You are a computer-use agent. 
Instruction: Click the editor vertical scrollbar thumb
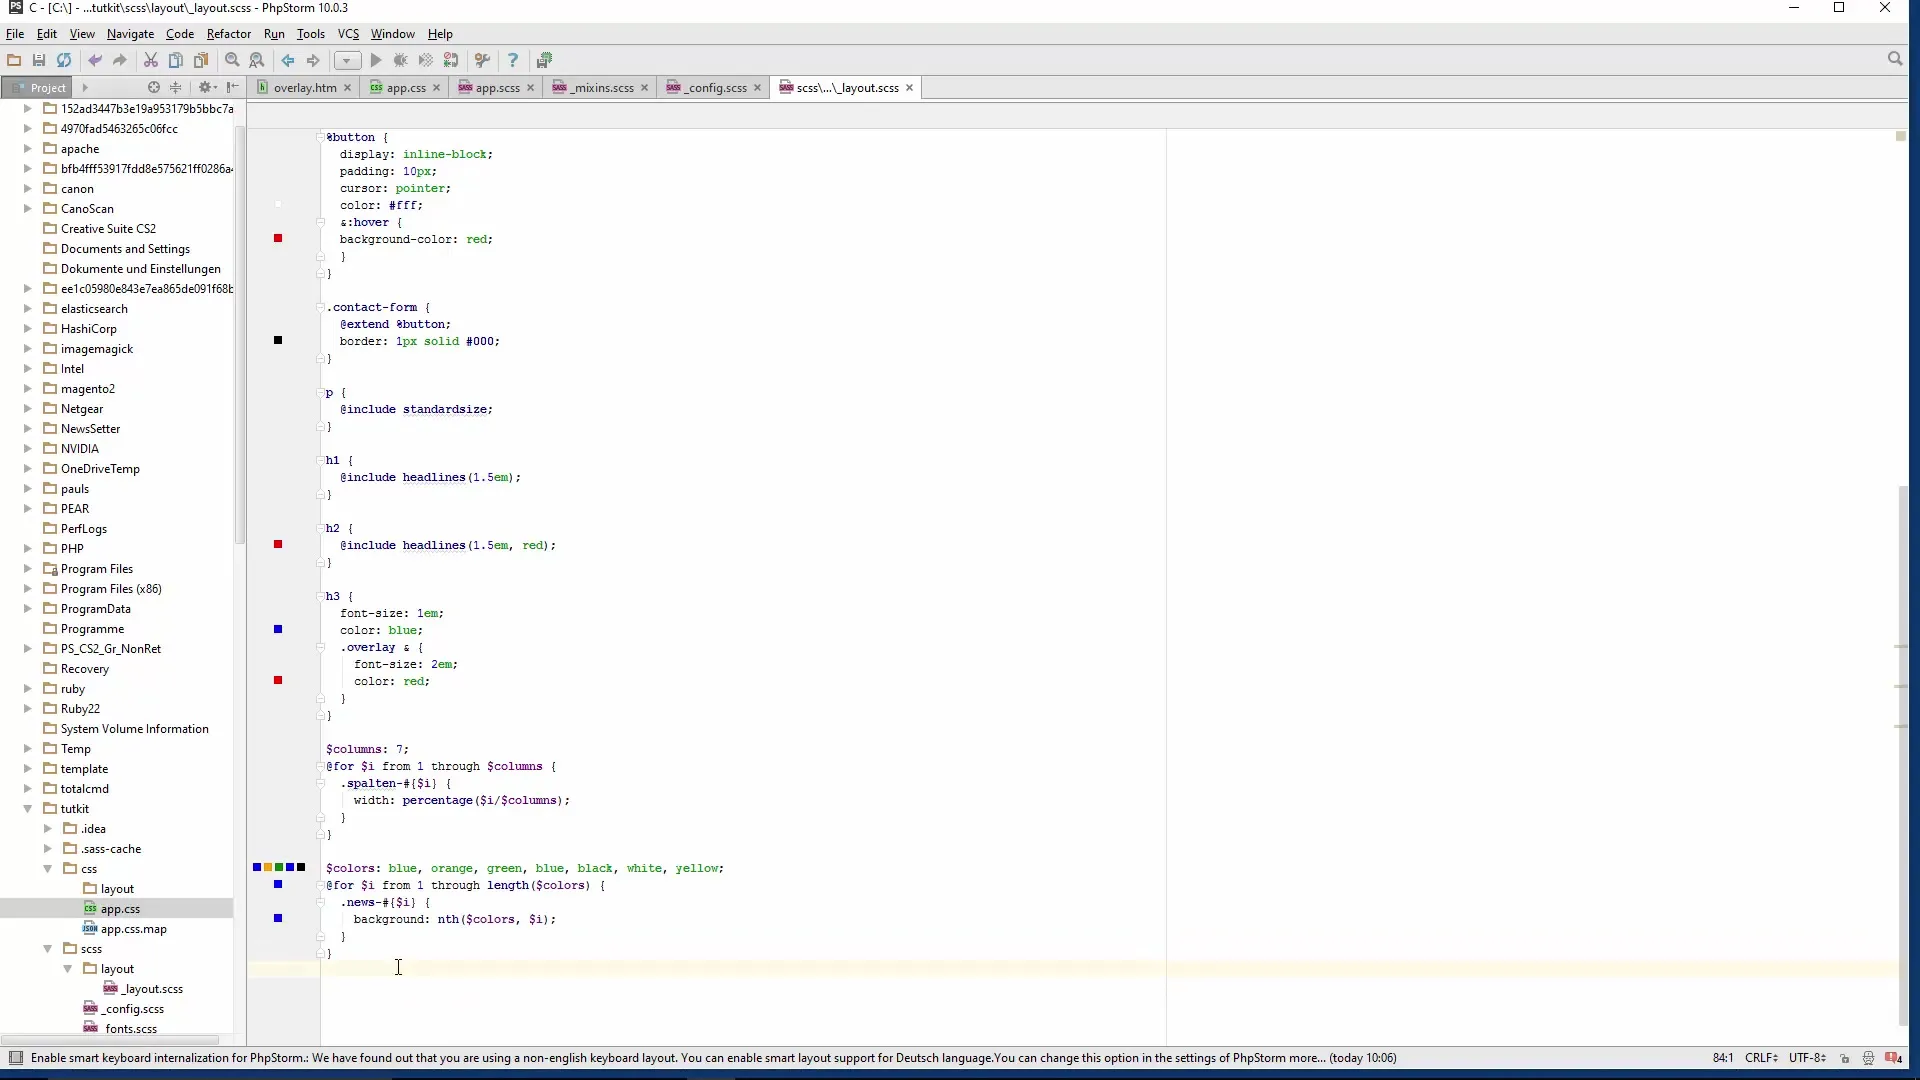coord(1902,755)
